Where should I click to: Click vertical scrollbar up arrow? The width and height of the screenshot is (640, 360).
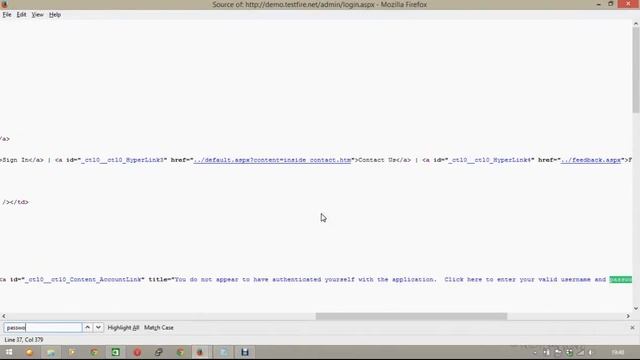(x=636, y=24)
